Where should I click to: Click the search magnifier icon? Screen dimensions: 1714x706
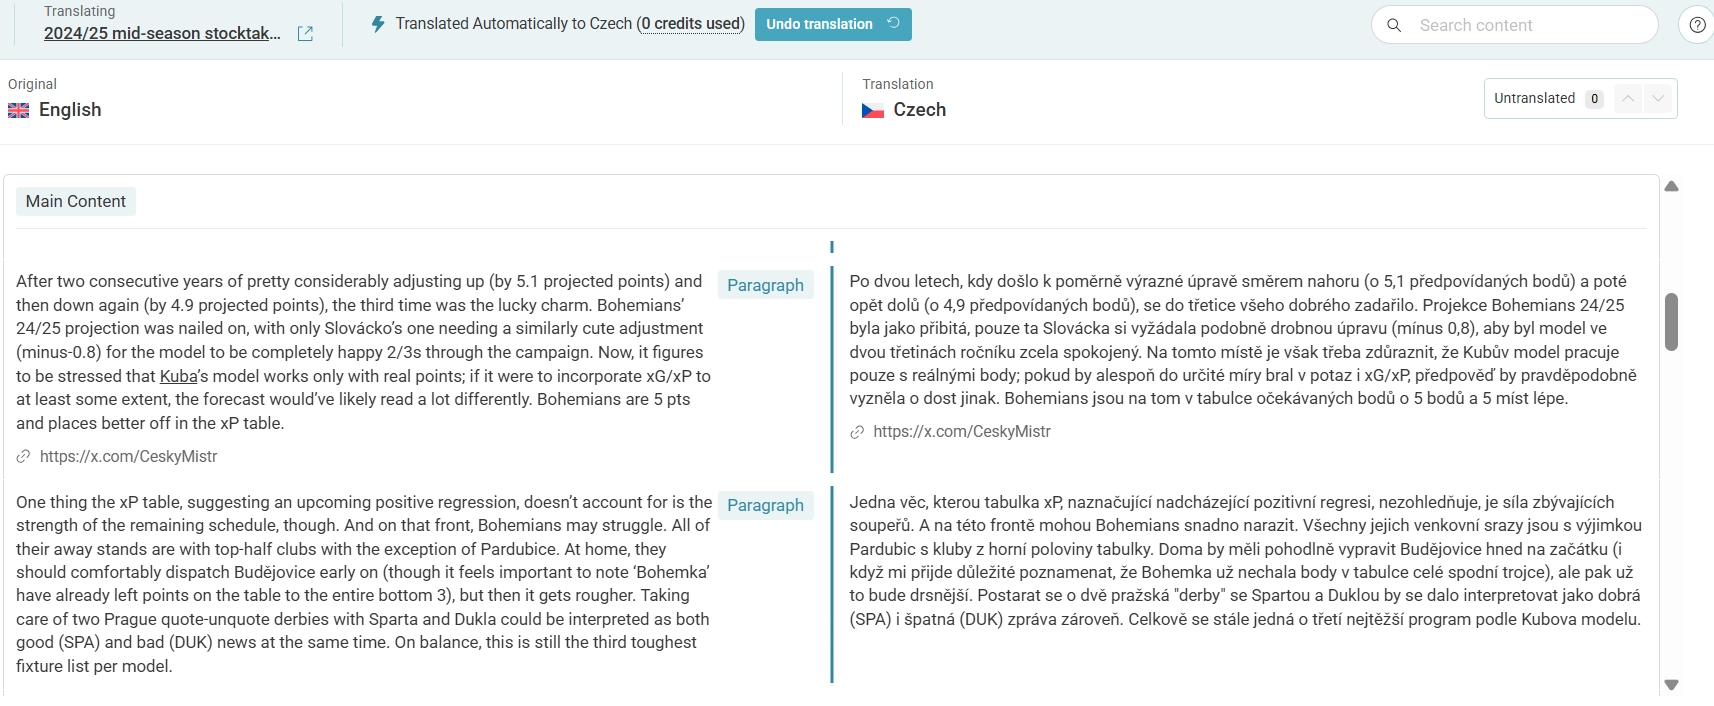pos(1394,25)
